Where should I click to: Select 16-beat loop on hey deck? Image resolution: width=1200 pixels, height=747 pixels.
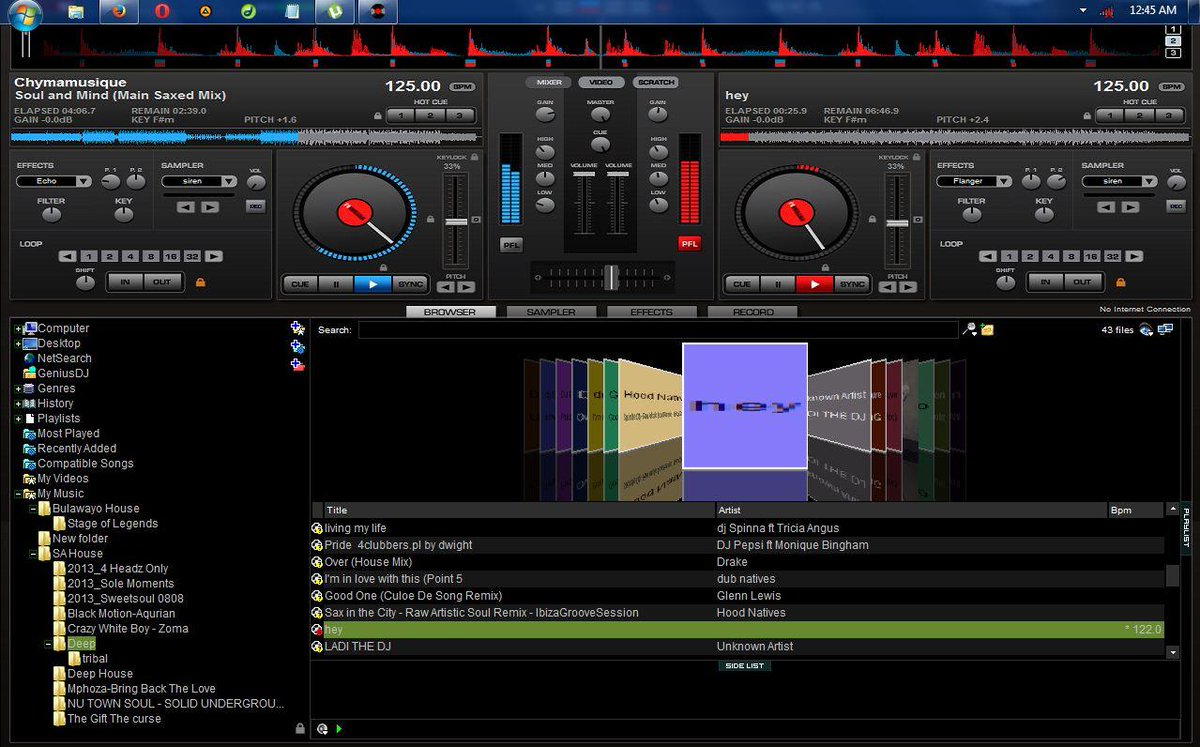pyautogui.click(x=1092, y=256)
